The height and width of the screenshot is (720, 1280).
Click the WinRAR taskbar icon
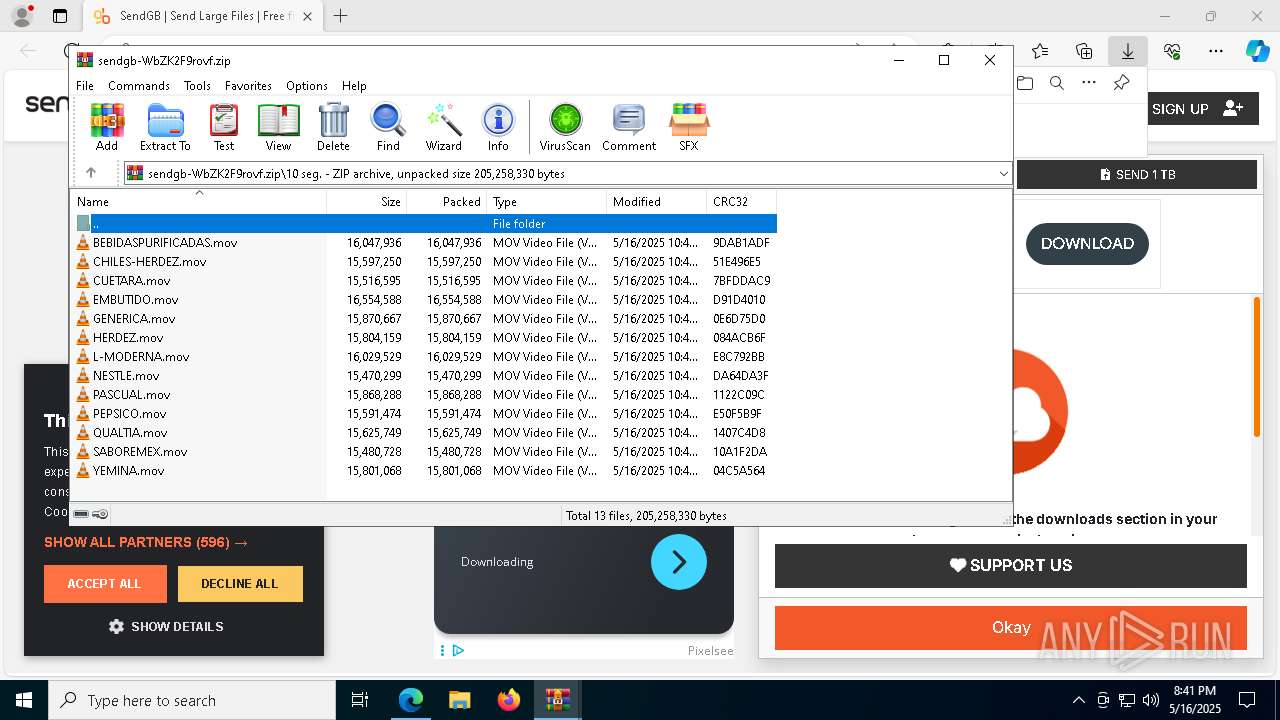[558, 700]
